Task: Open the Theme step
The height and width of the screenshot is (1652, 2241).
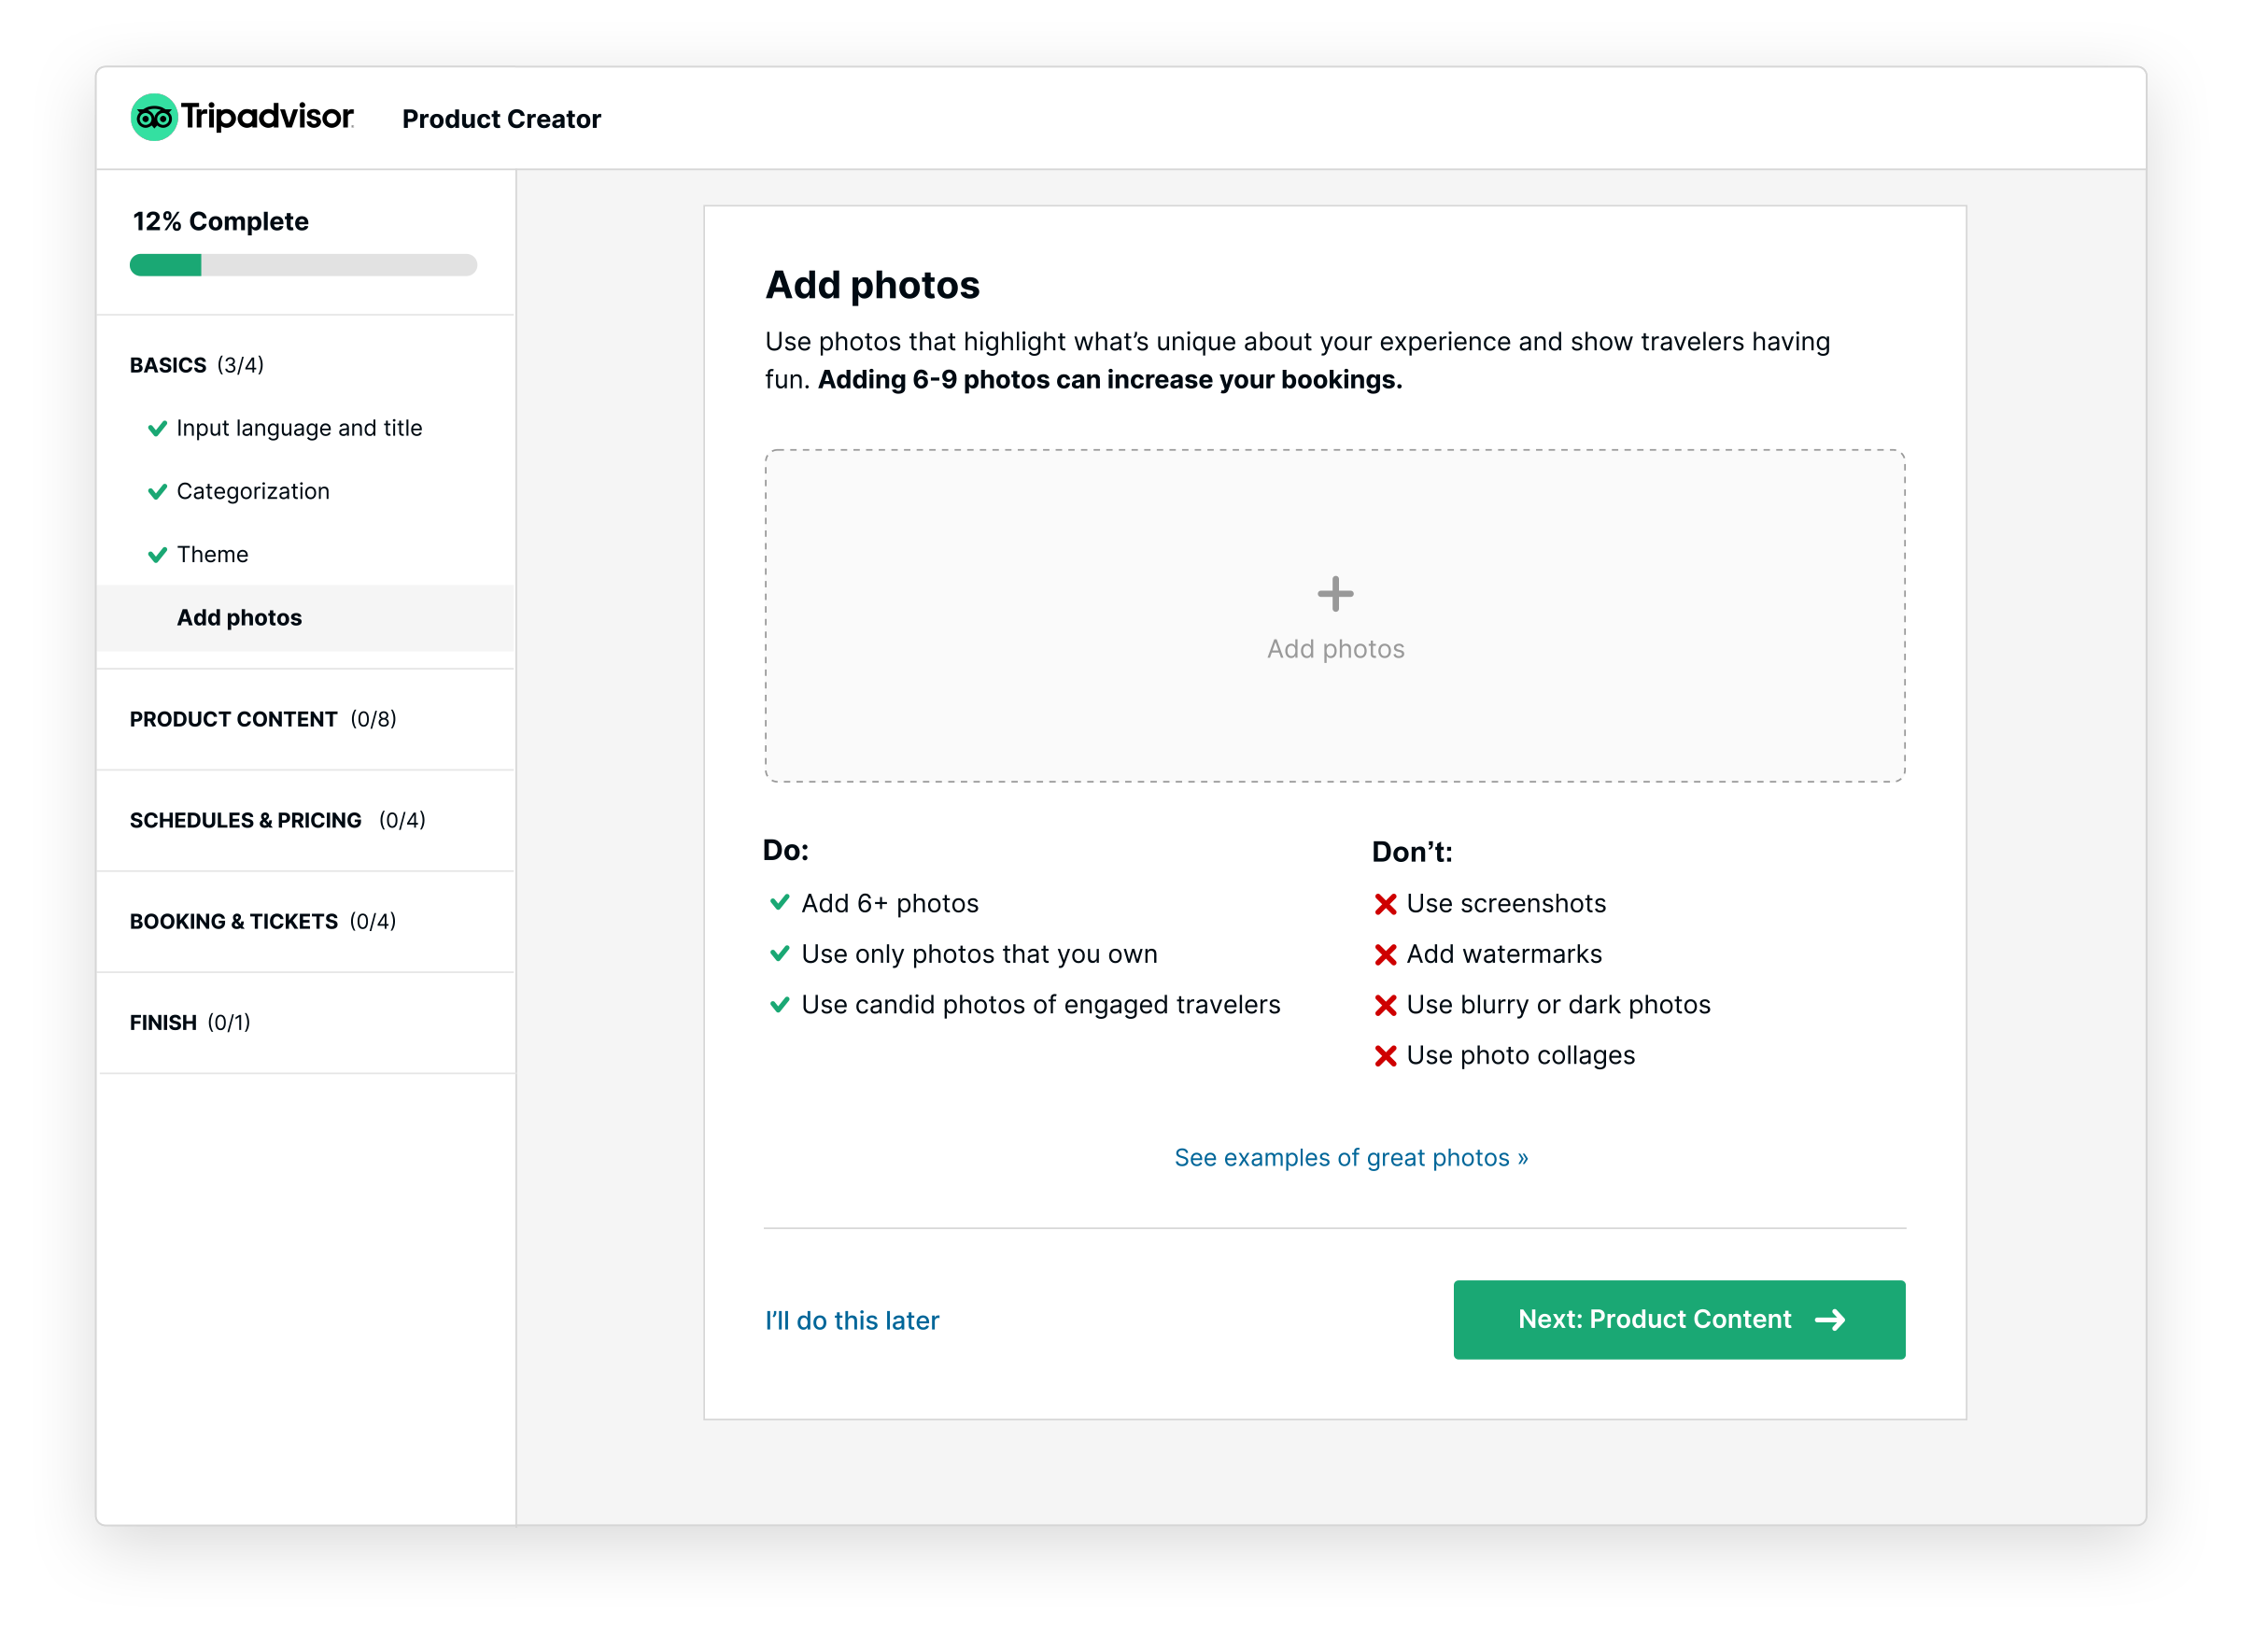Action: coord(212,554)
